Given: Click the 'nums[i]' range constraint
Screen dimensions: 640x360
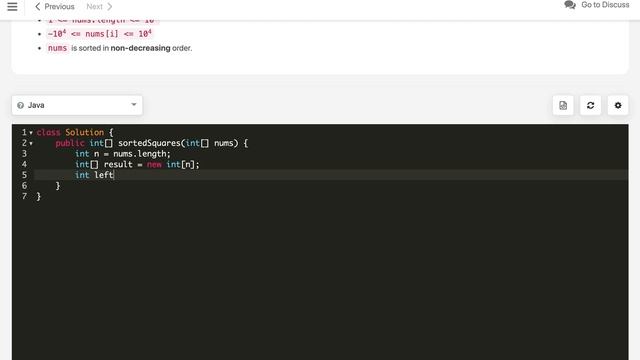Looking at the screenshot, I should click(x=100, y=33).
